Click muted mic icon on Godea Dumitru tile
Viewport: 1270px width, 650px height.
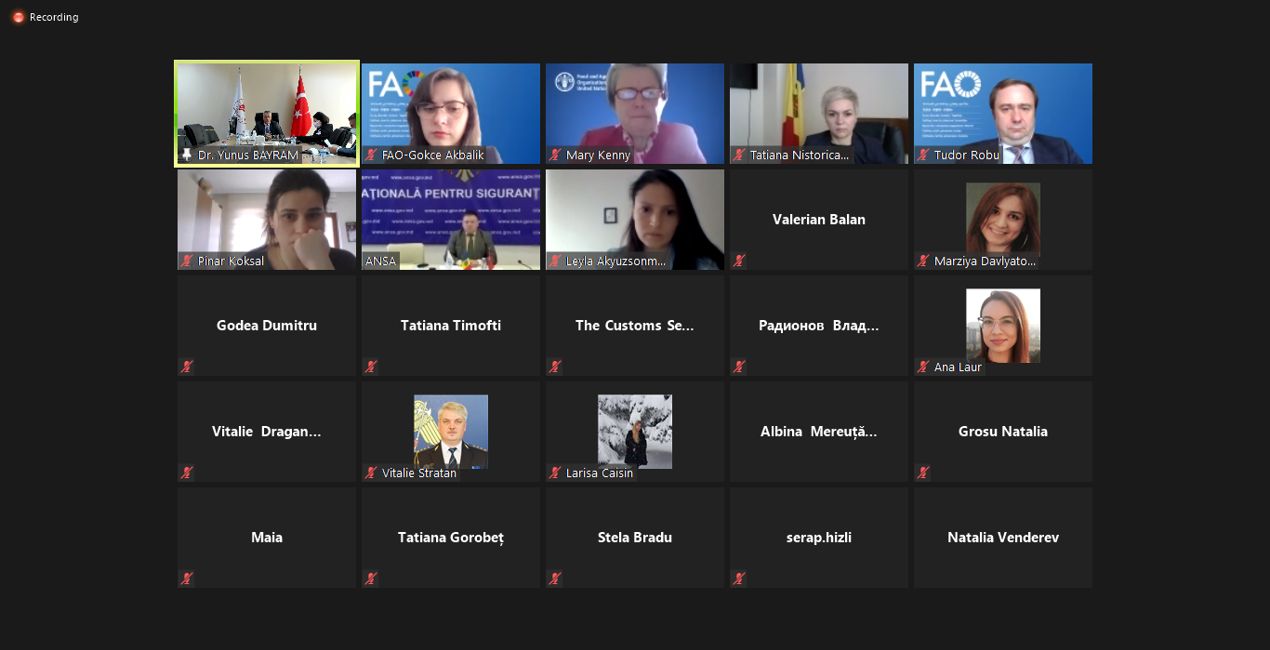coord(187,367)
